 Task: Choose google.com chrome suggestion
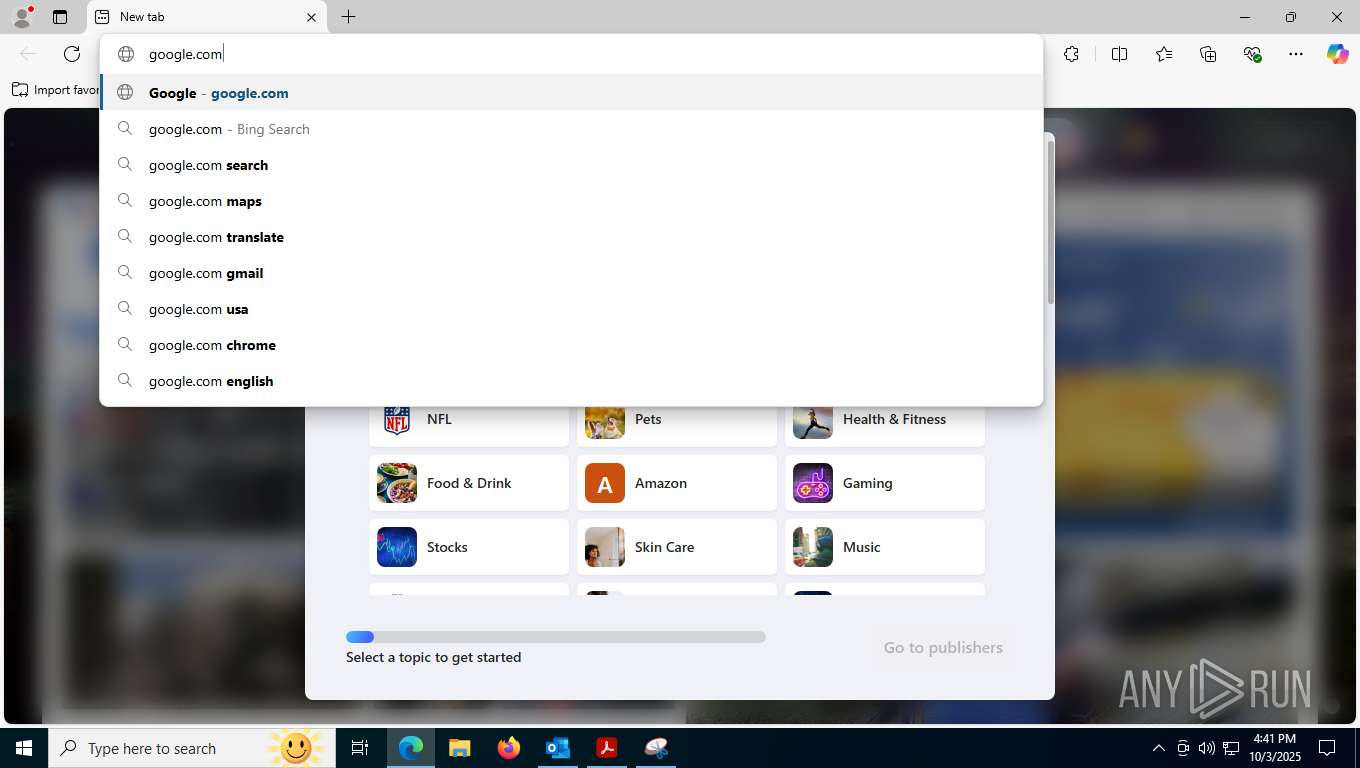tap(572, 345)
